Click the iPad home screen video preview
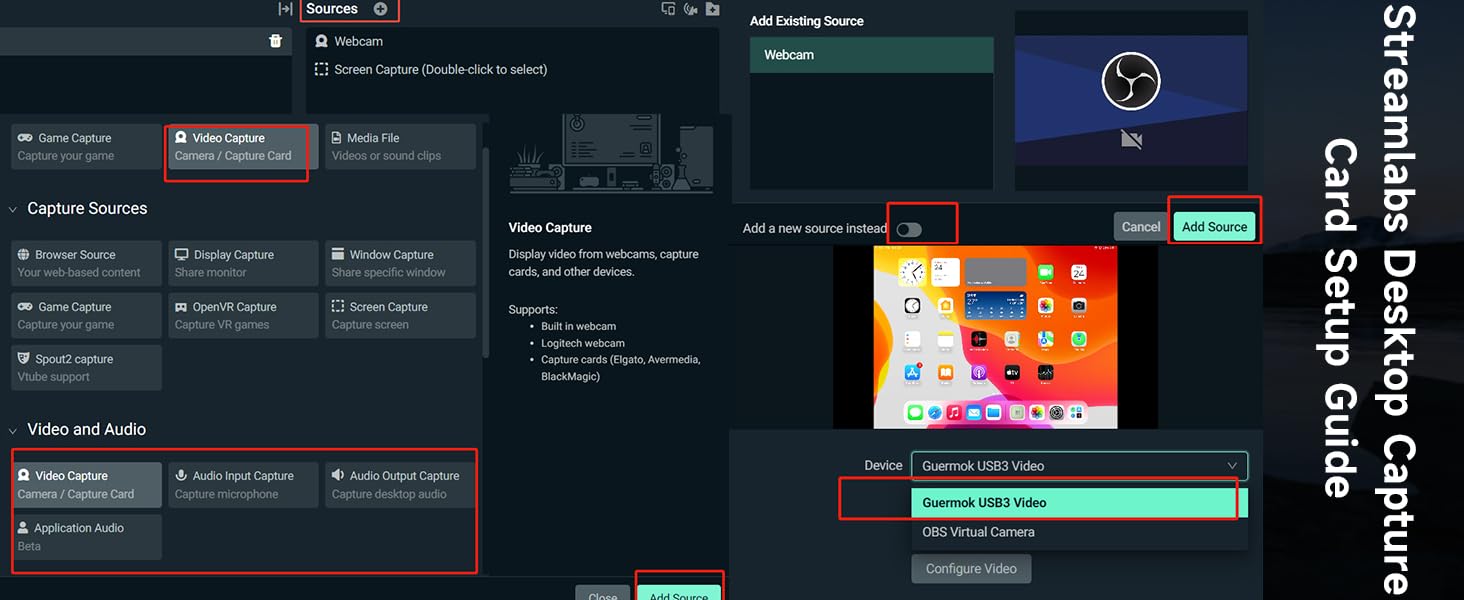Viewport: 1464px width, 600px height. point(995,337)
